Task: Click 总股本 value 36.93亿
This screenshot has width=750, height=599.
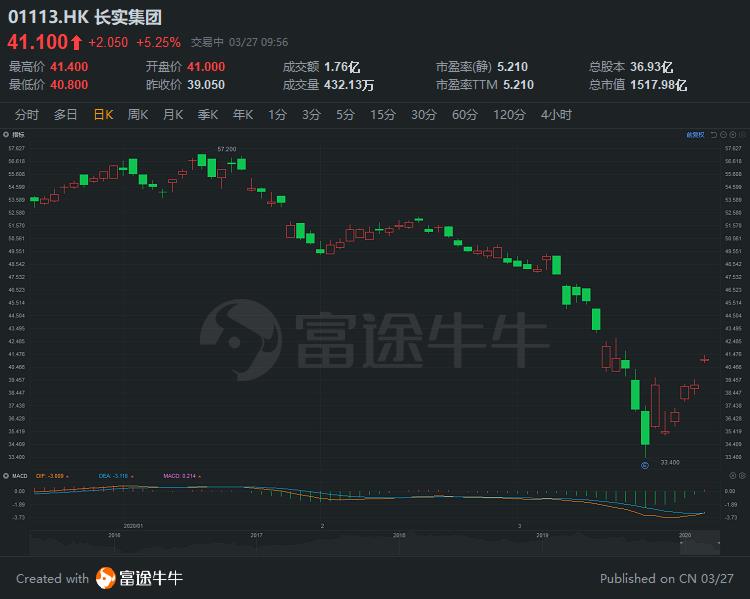Action: point(651,67)
